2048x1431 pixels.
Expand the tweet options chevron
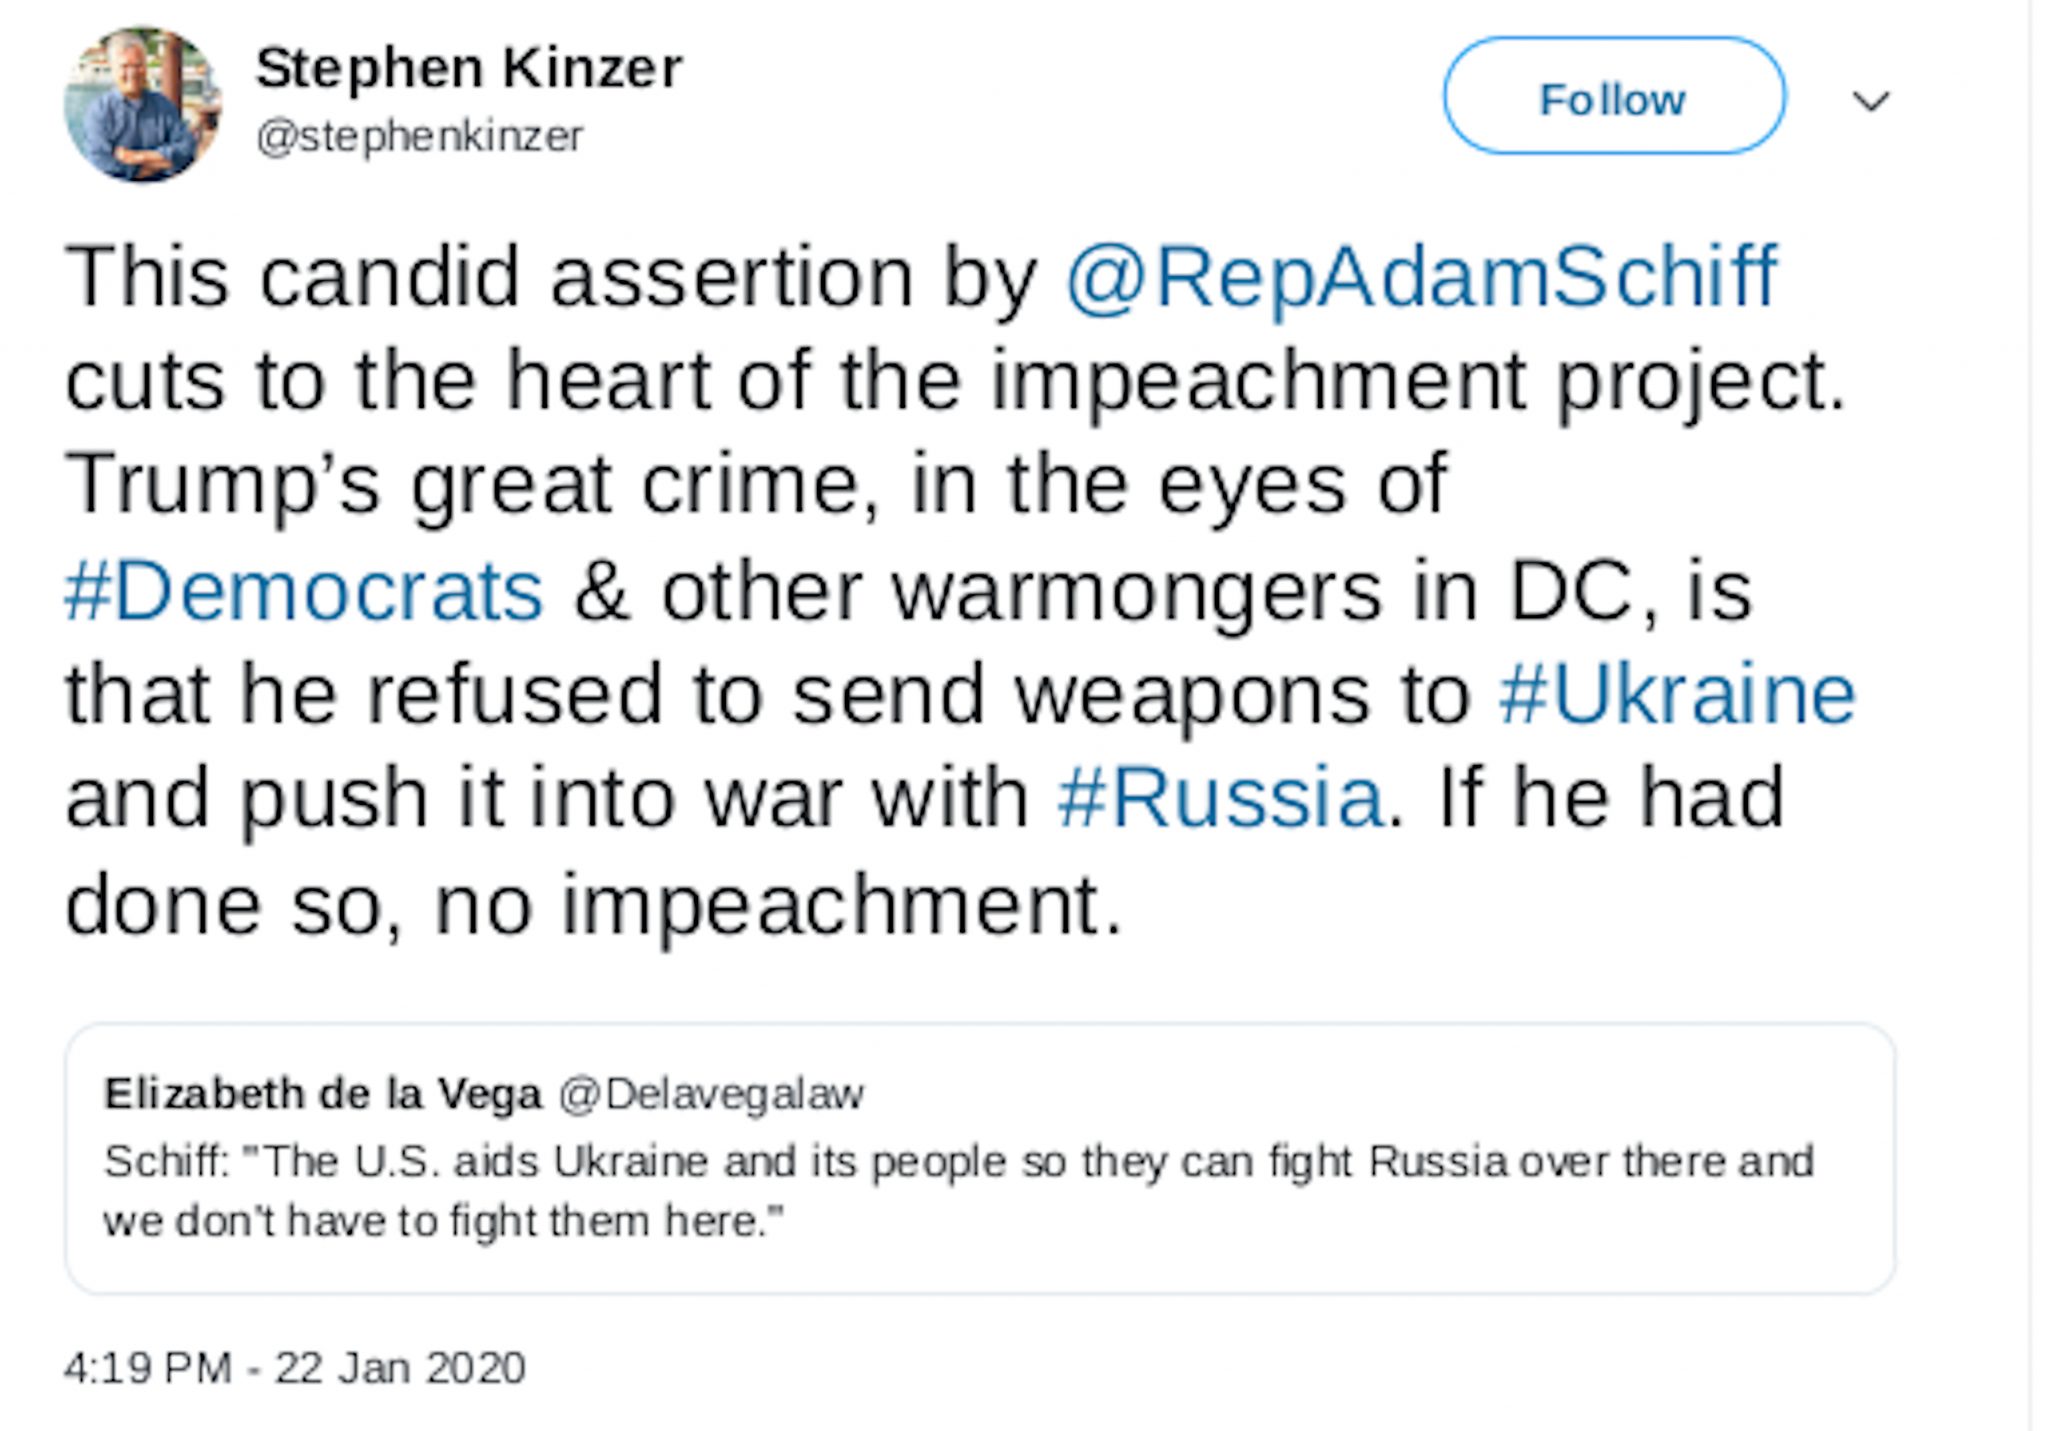tap(1870, 101)
